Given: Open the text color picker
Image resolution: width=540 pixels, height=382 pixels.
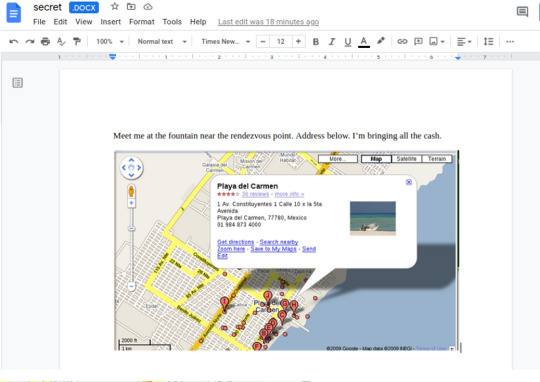Looking at the screenshot, I should (364, 42).
